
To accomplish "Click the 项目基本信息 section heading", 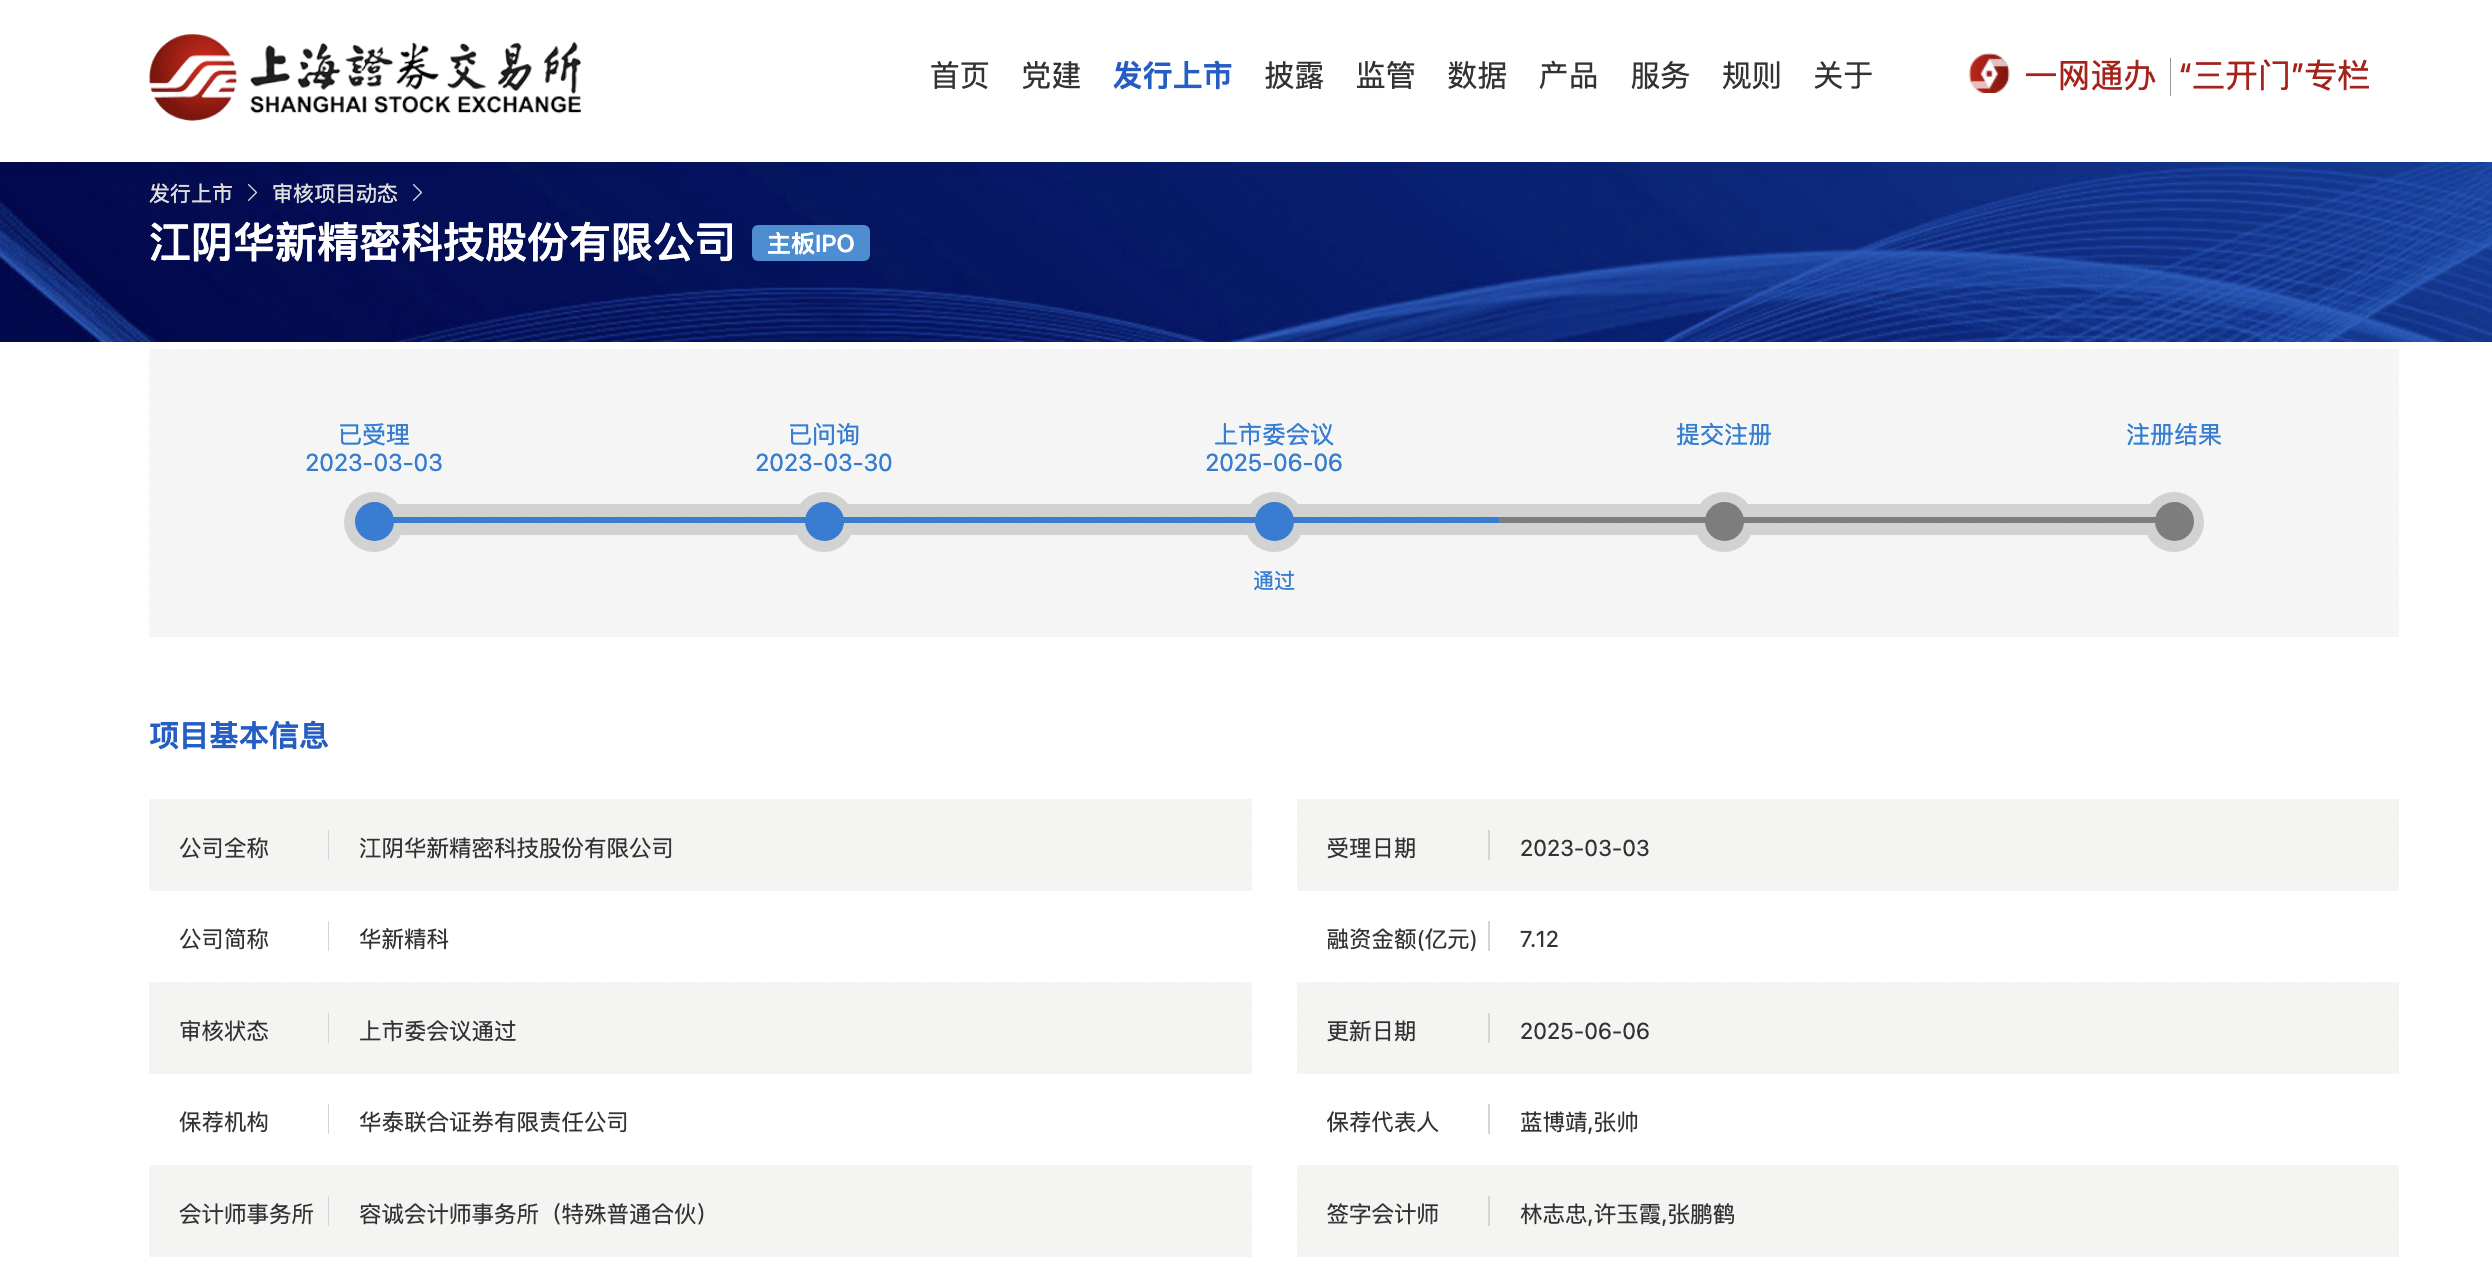I will click(239, 735).
